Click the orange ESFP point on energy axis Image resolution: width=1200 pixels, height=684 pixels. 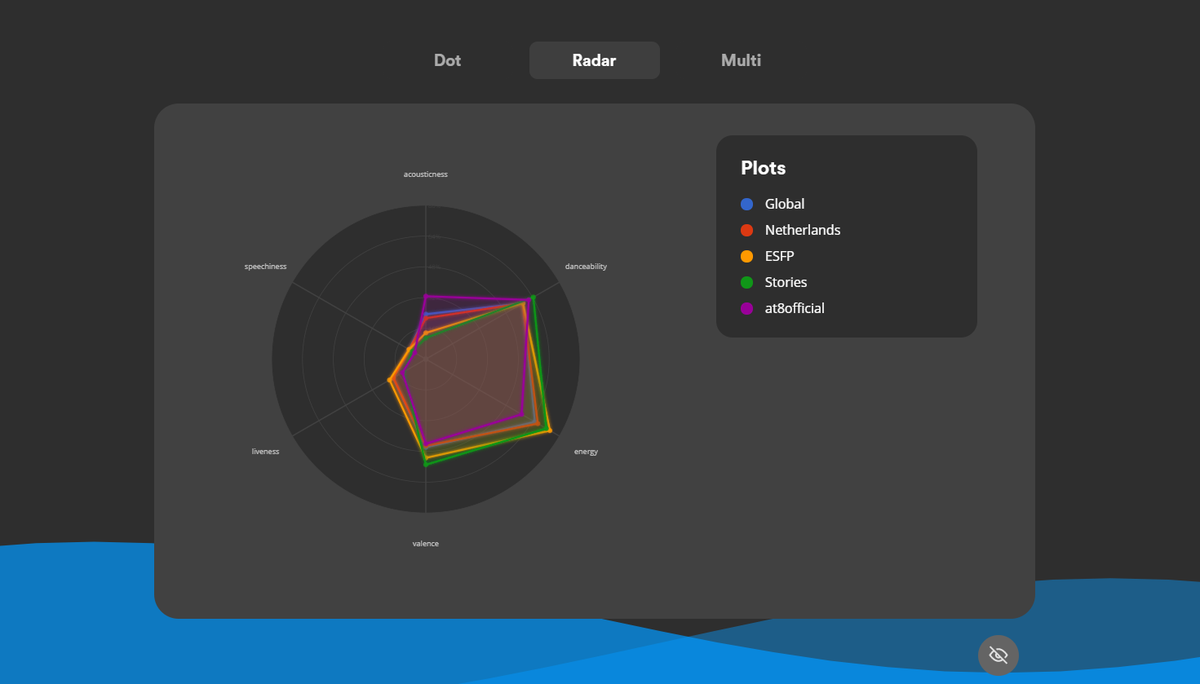tap(550, 431)
